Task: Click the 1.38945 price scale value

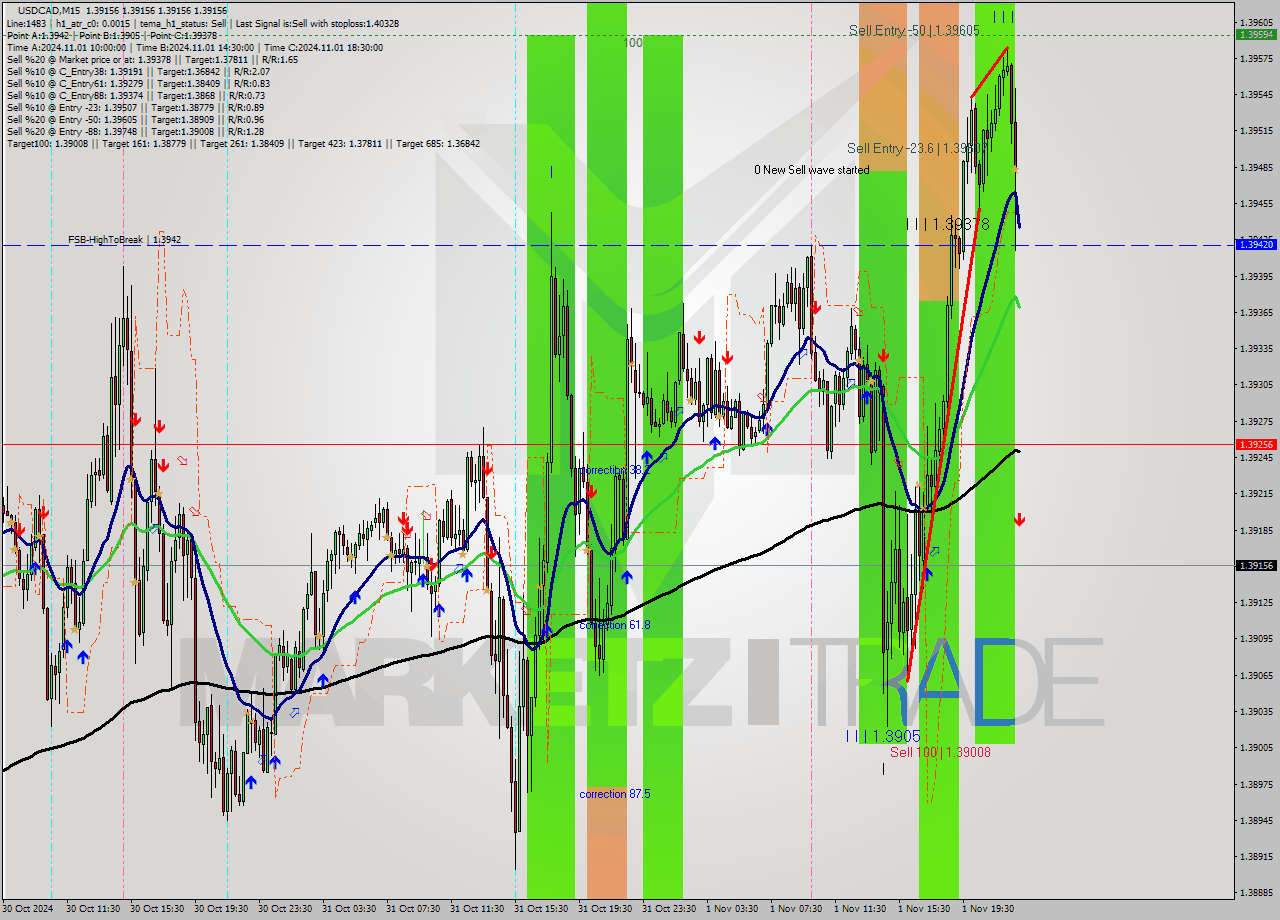Action: [x=1256, y=820]
